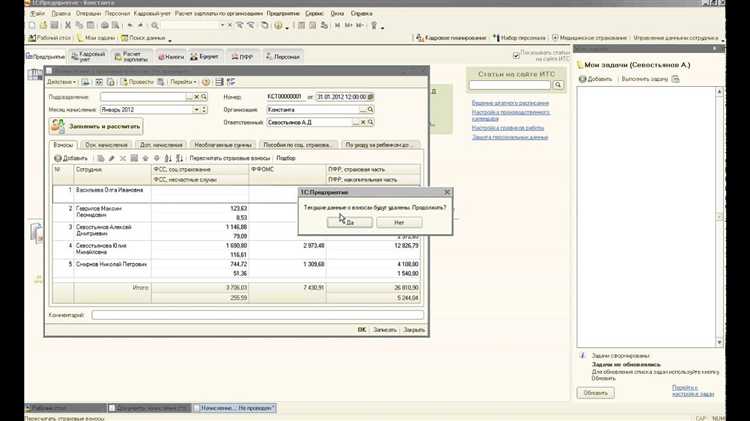Switch to the Доп. начисления tab
This screenshot has height=421, width=750.
coord(161,144)
